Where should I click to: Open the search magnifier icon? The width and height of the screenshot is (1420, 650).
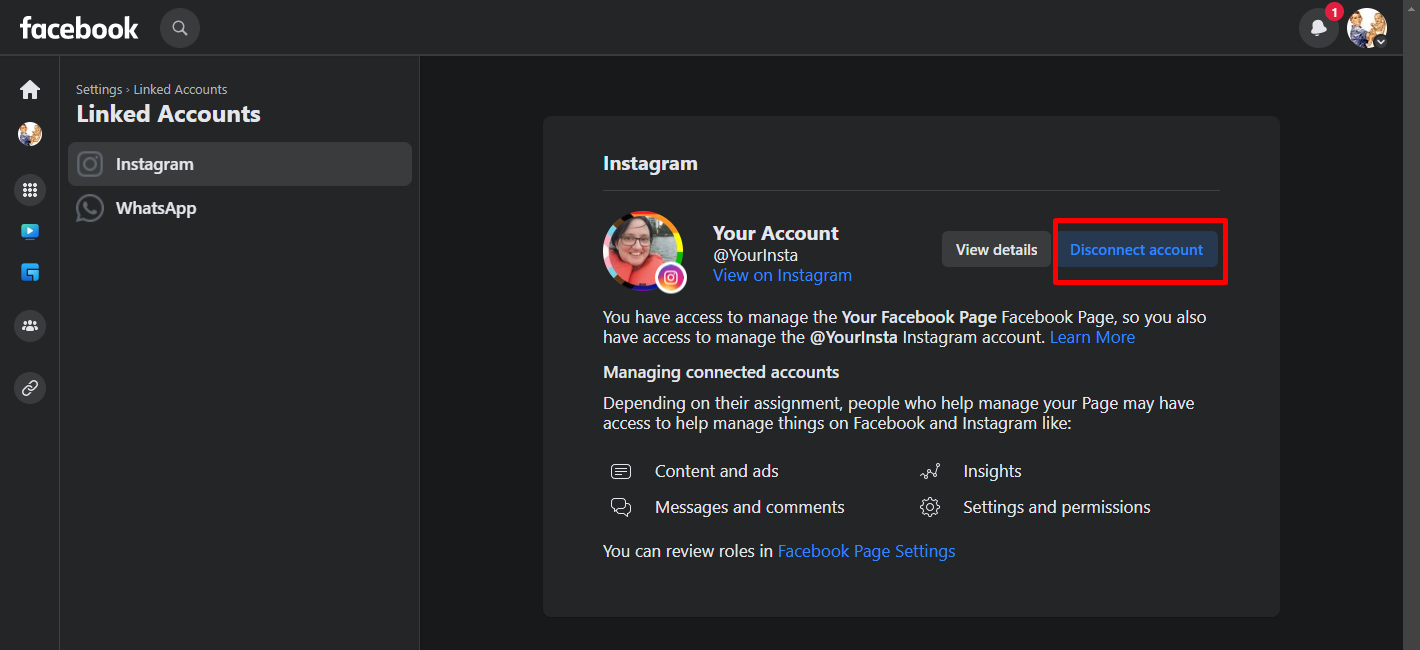click(180, 28)
